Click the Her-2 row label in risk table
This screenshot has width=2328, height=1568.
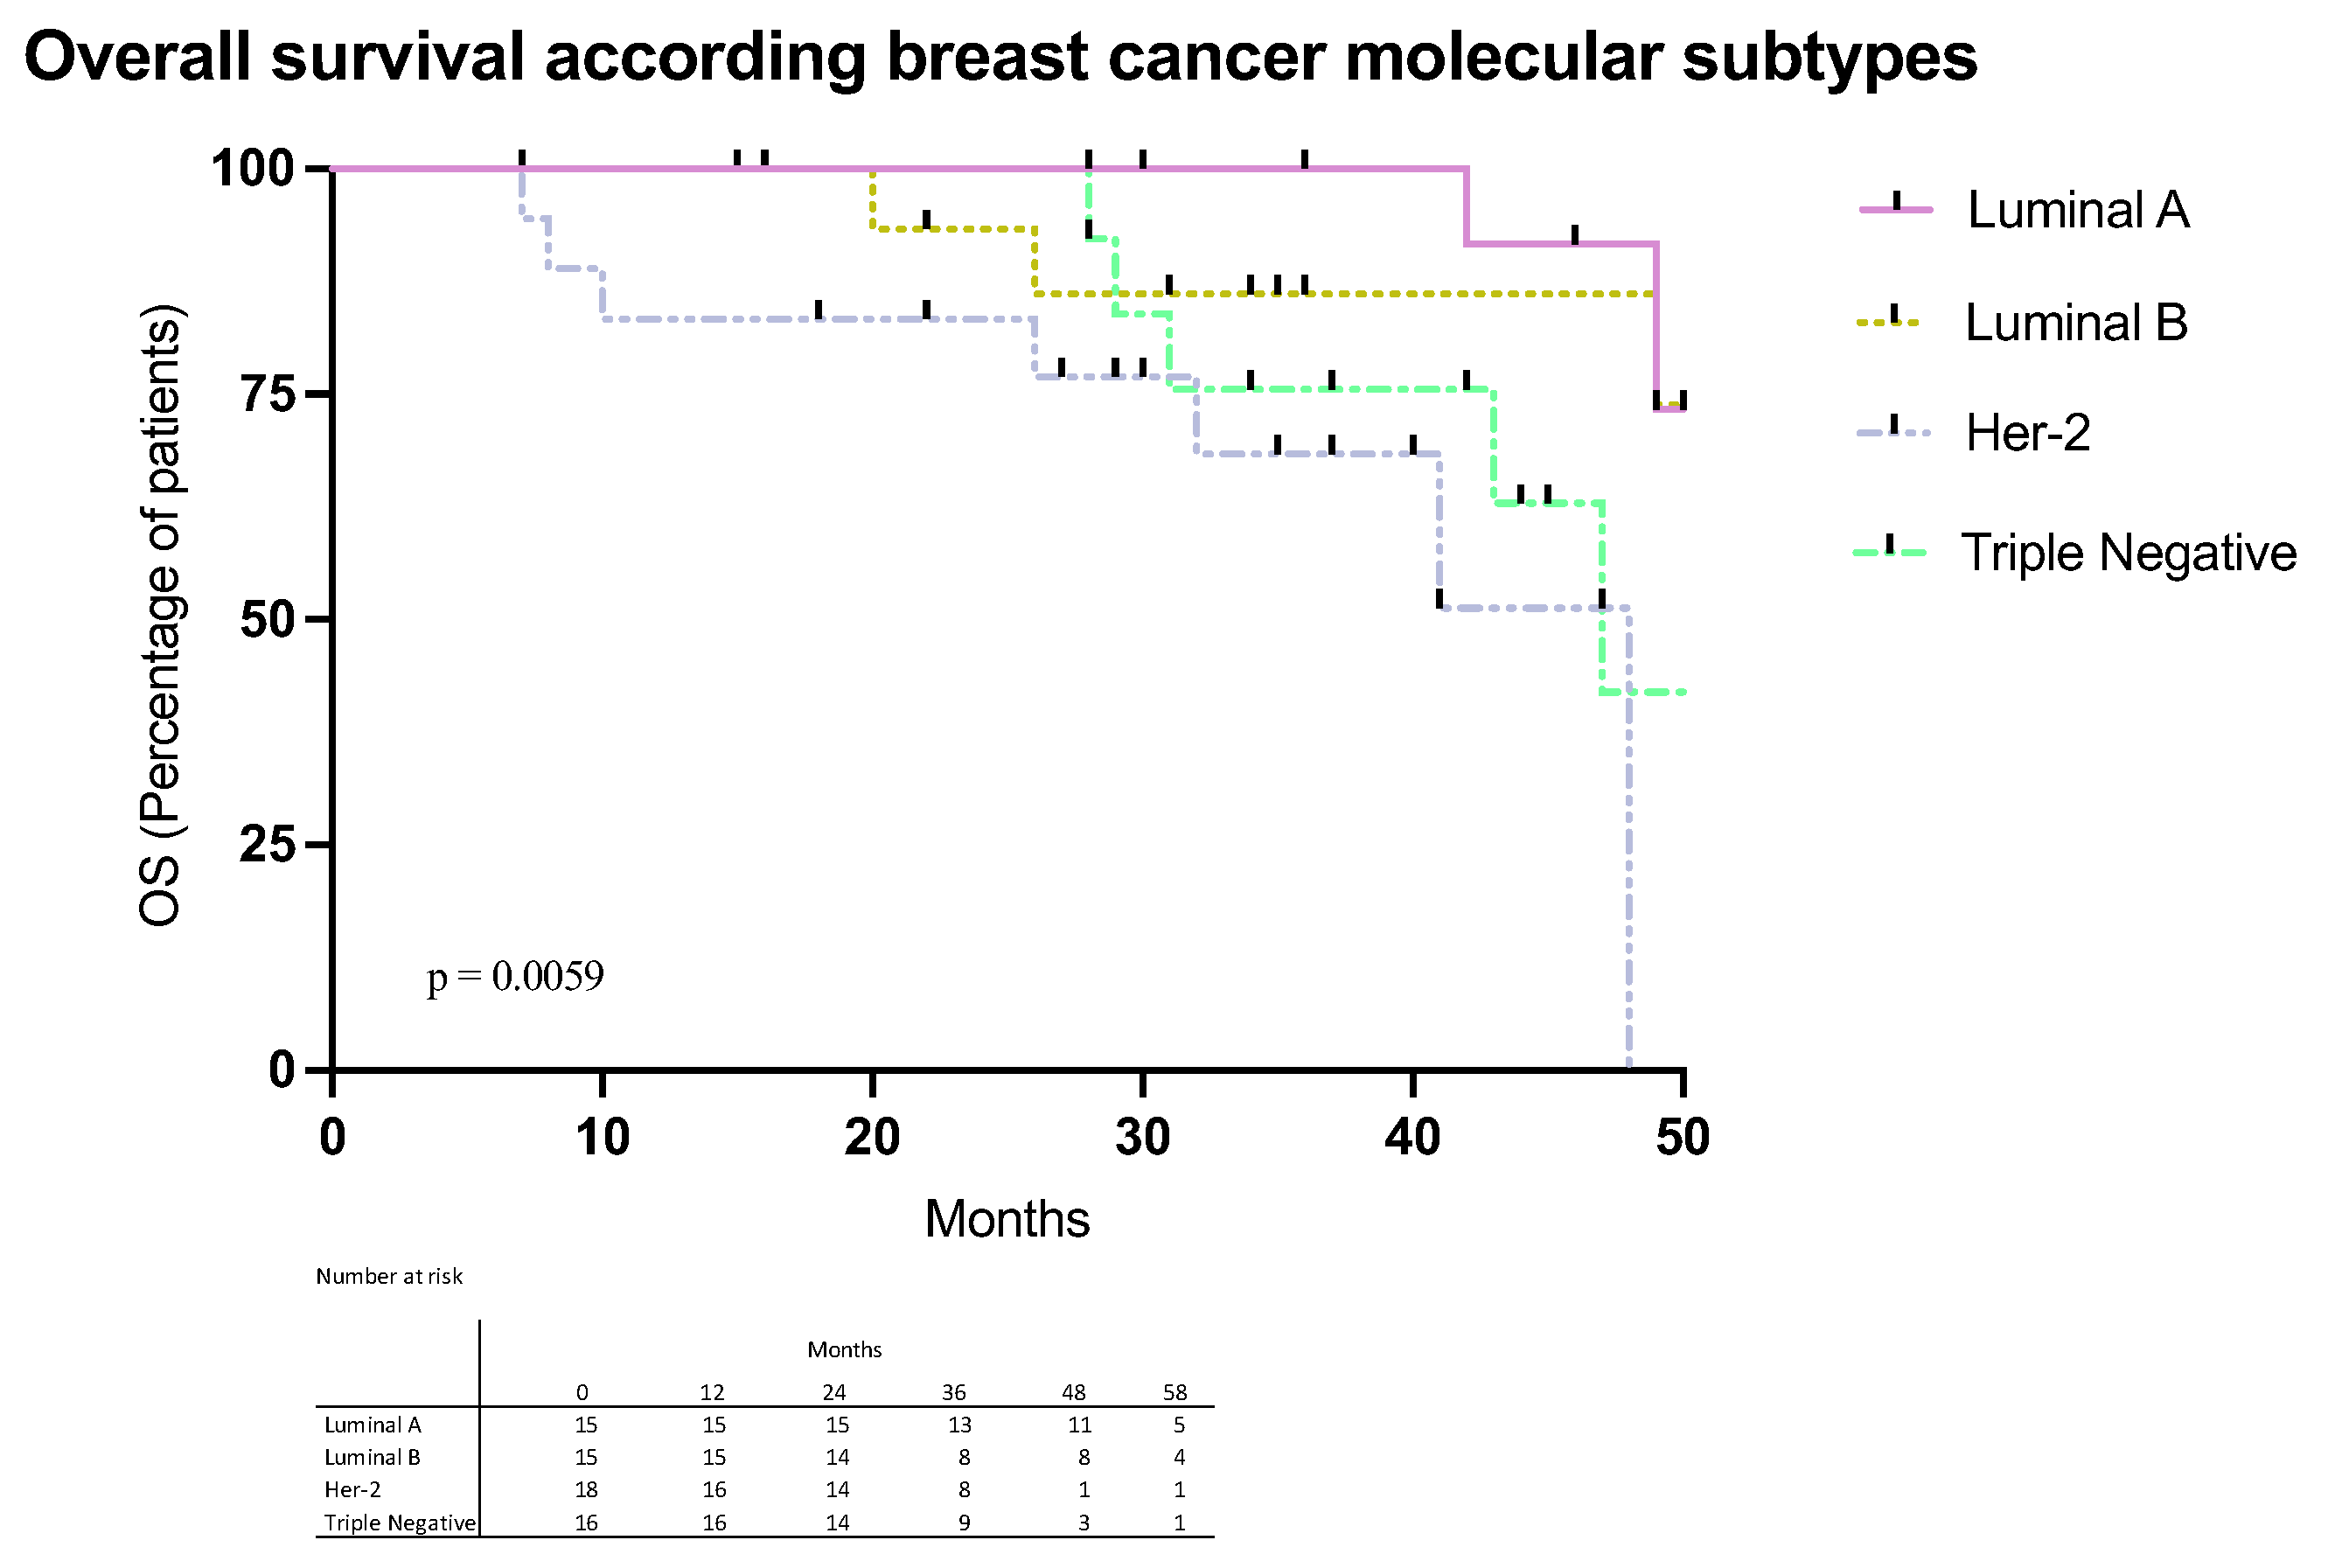point(352,1490)
